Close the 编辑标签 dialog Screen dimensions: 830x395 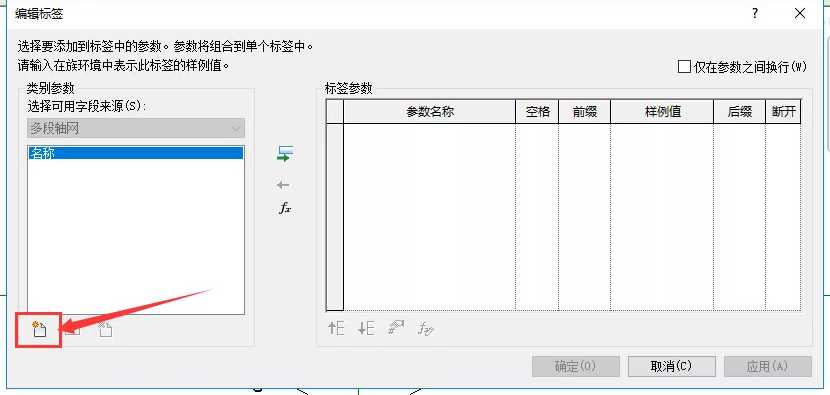[x=800, y=14]
